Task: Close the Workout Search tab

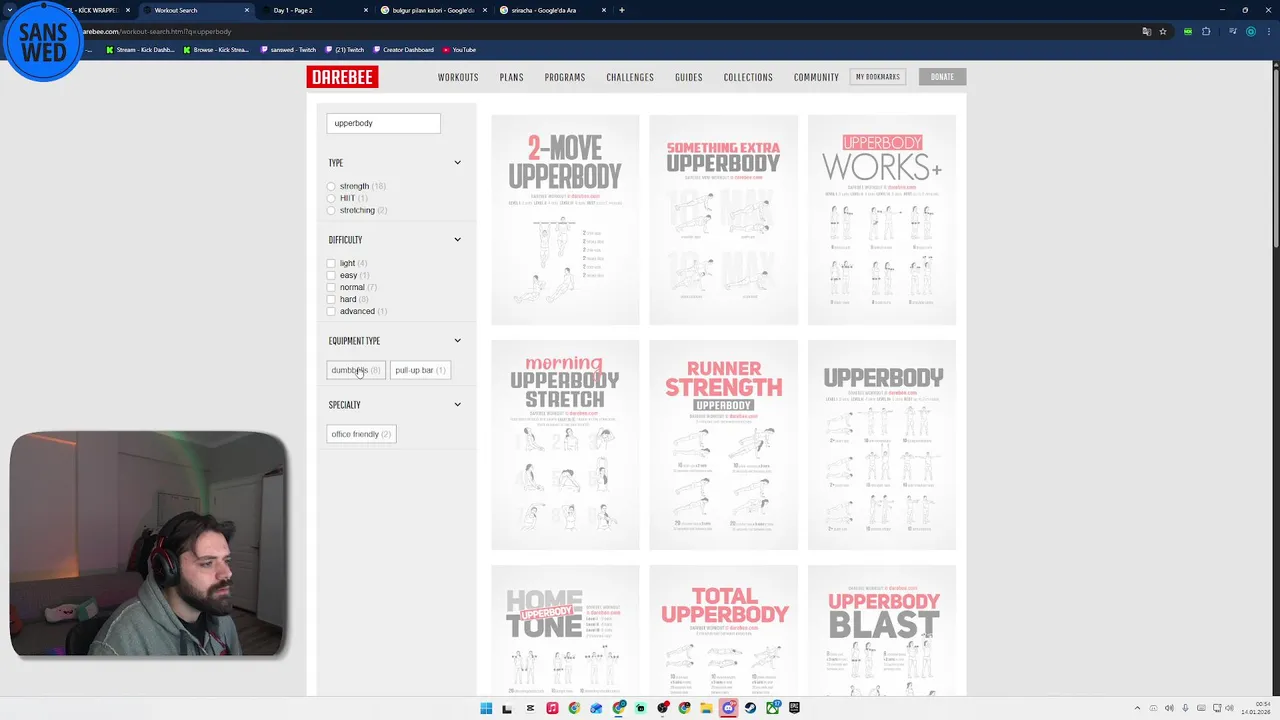Action: [x=247, y=10]
